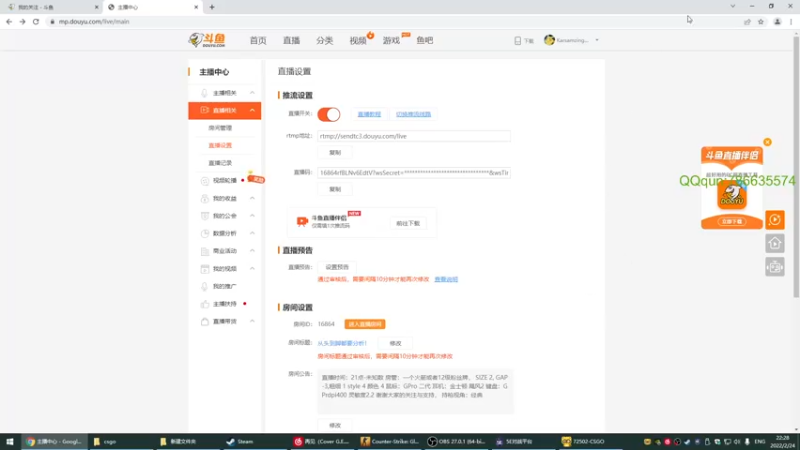Copy the rtmp address with 复制 button
Screen dimensions: 800x450
click(335, 153)
